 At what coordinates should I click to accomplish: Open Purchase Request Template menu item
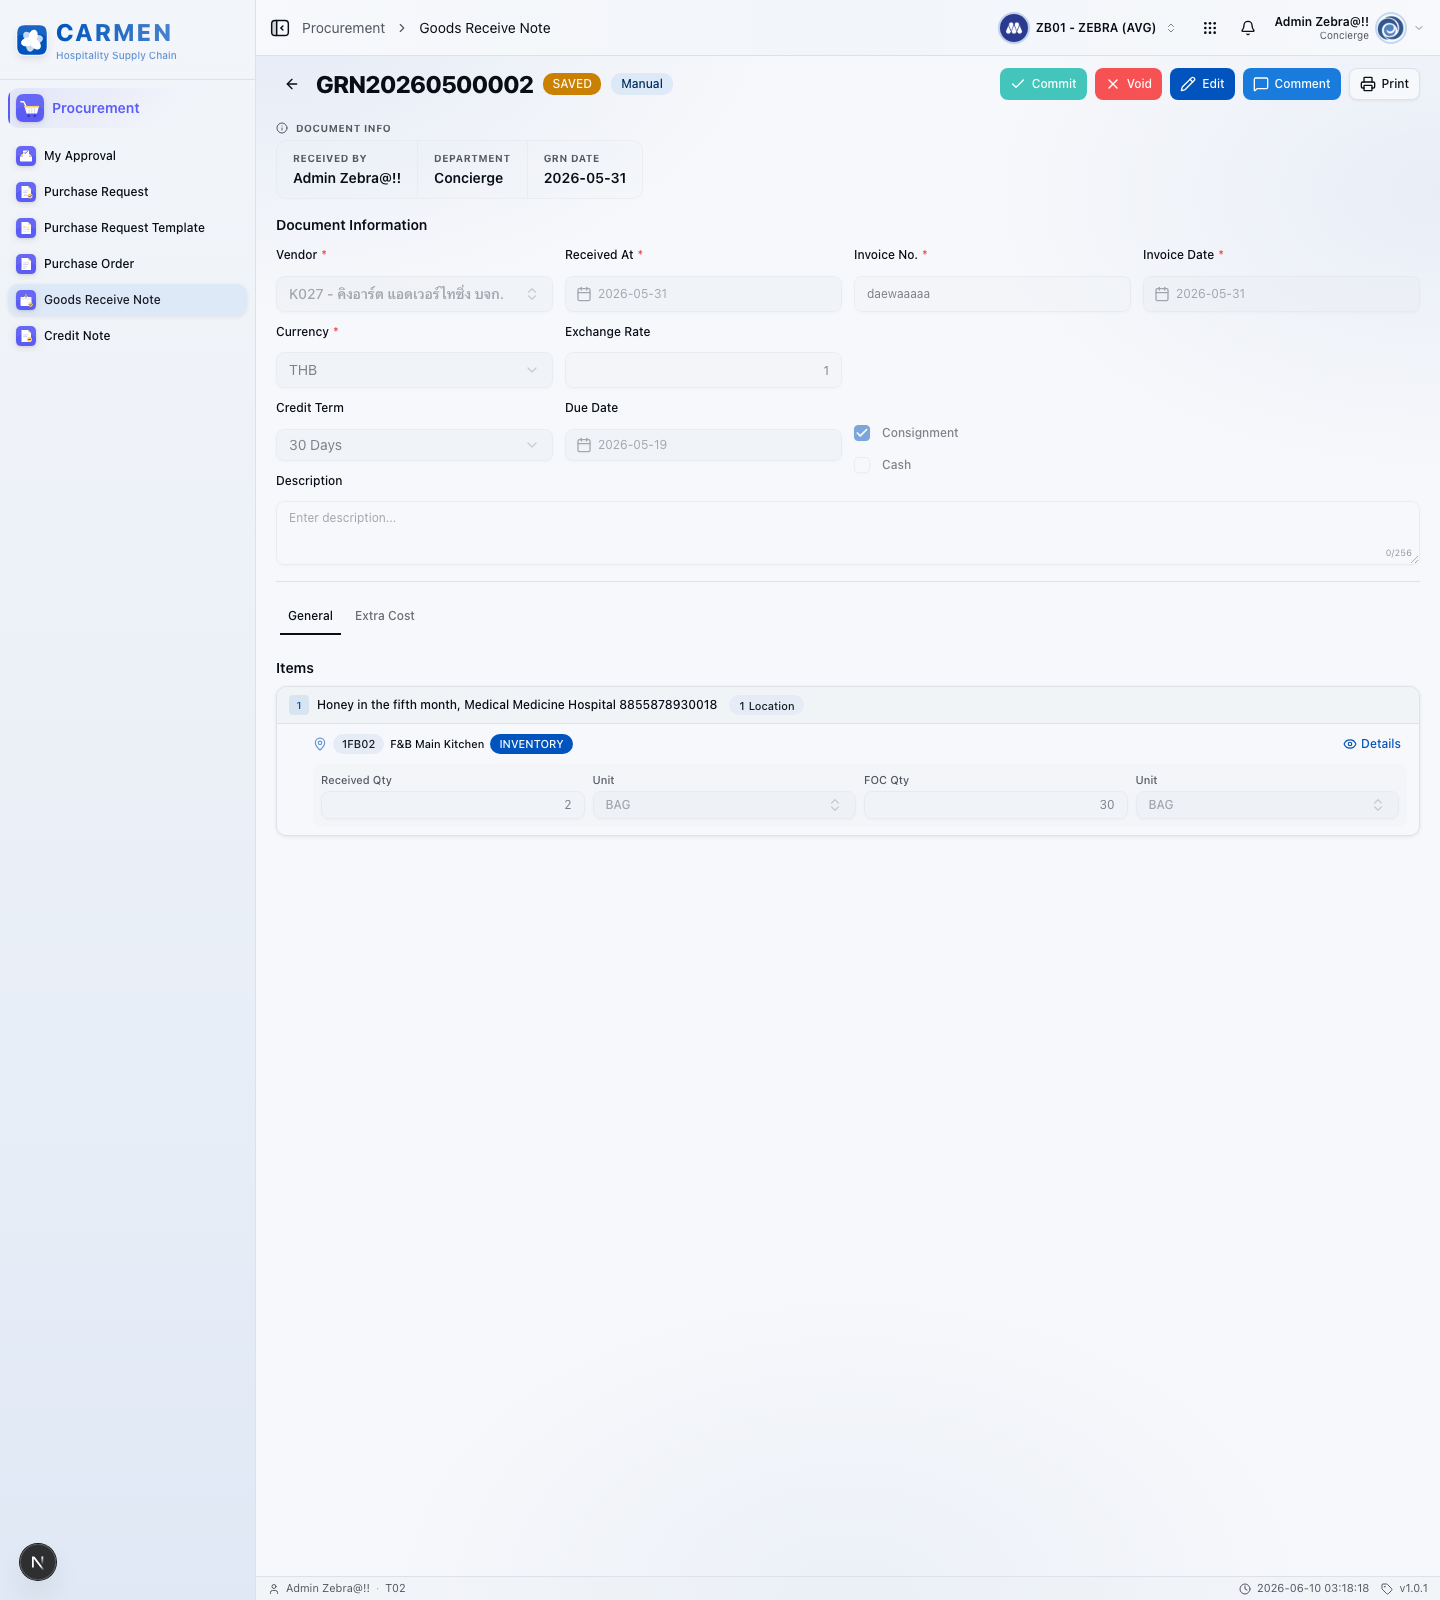point(127,228)
